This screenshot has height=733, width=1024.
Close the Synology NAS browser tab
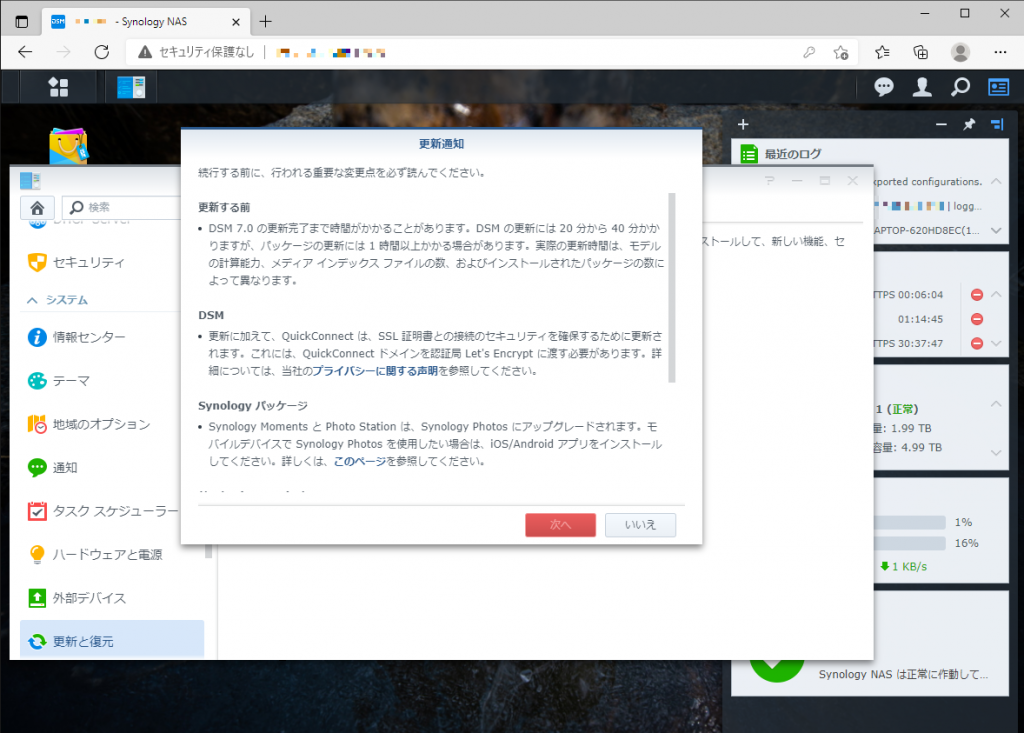click(236, 22)
